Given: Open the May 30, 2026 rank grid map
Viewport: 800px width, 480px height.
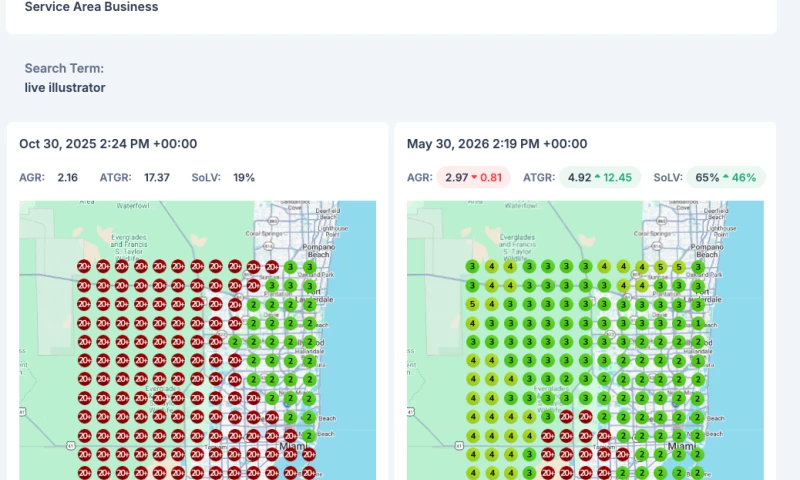Looking at the screenshot, I should (x=585, y=340).
